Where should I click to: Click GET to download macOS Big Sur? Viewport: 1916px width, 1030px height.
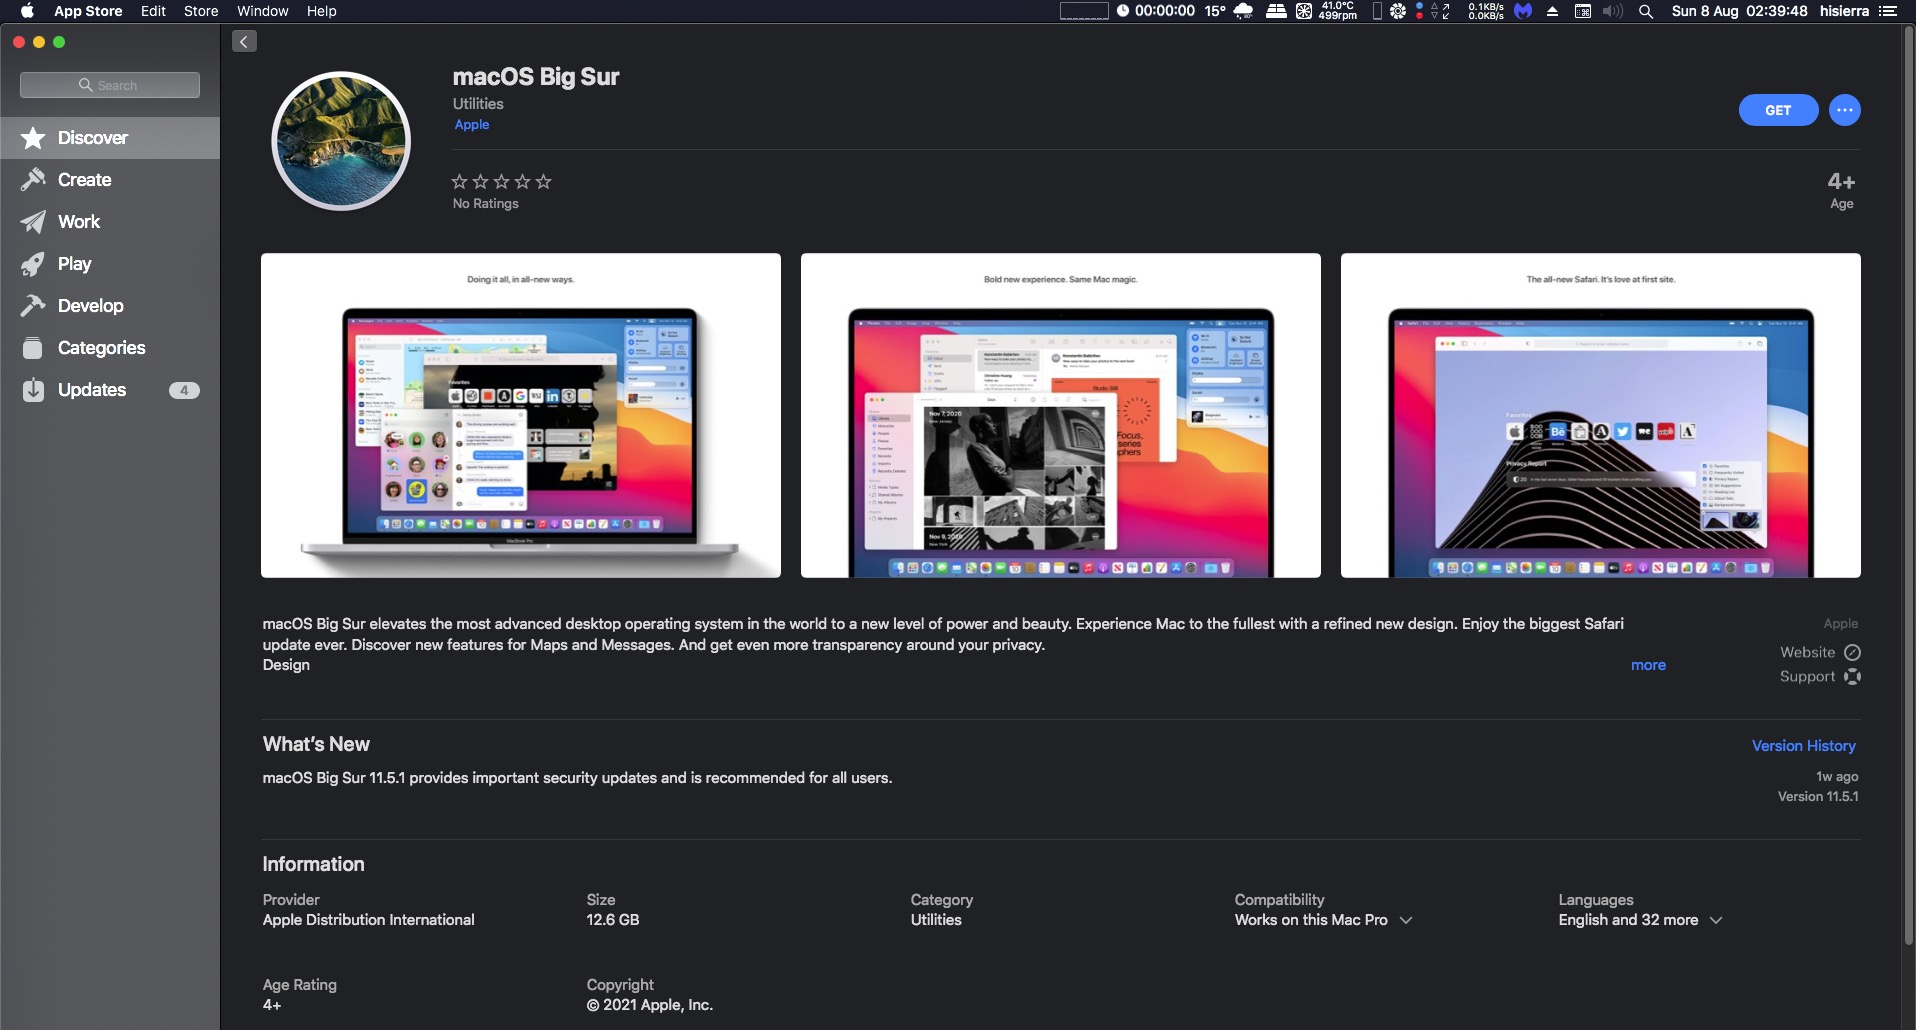click(x=1778, y=110)
